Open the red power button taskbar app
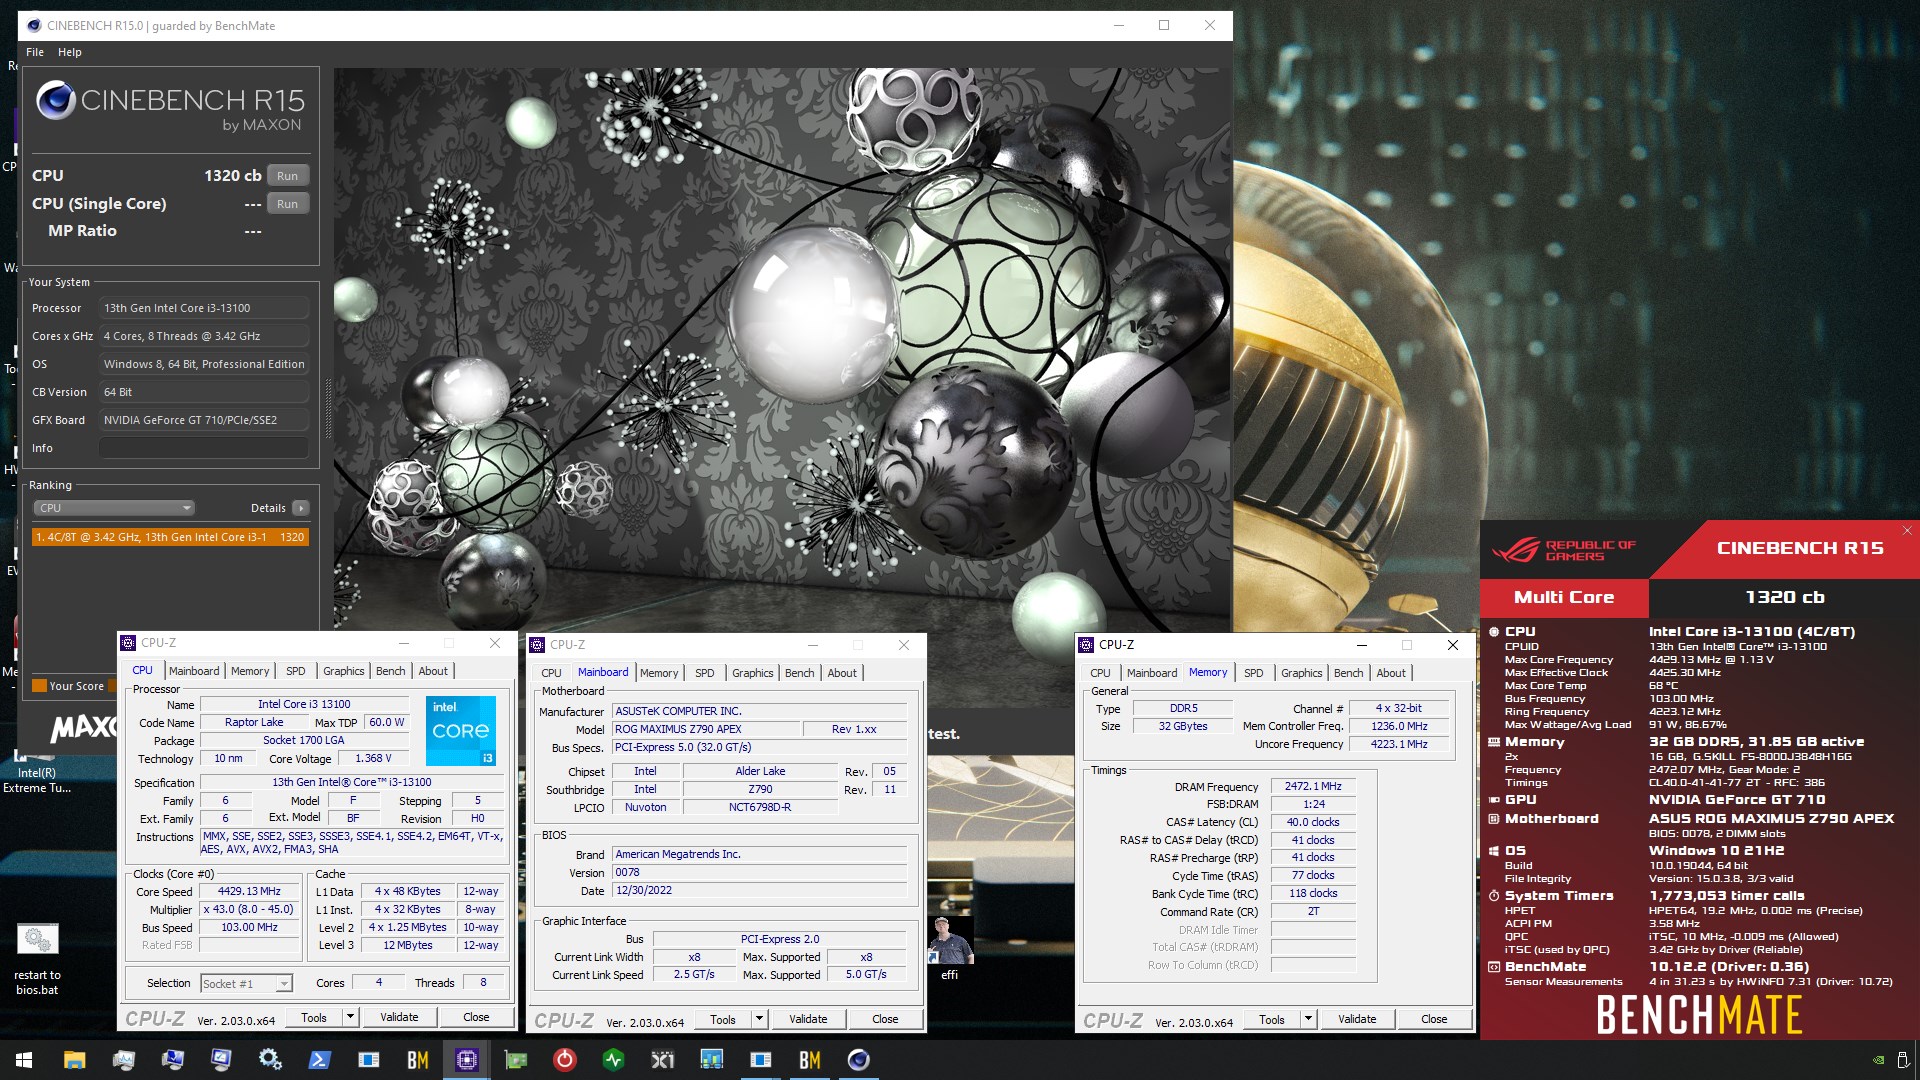 (x=564, y=1060)
